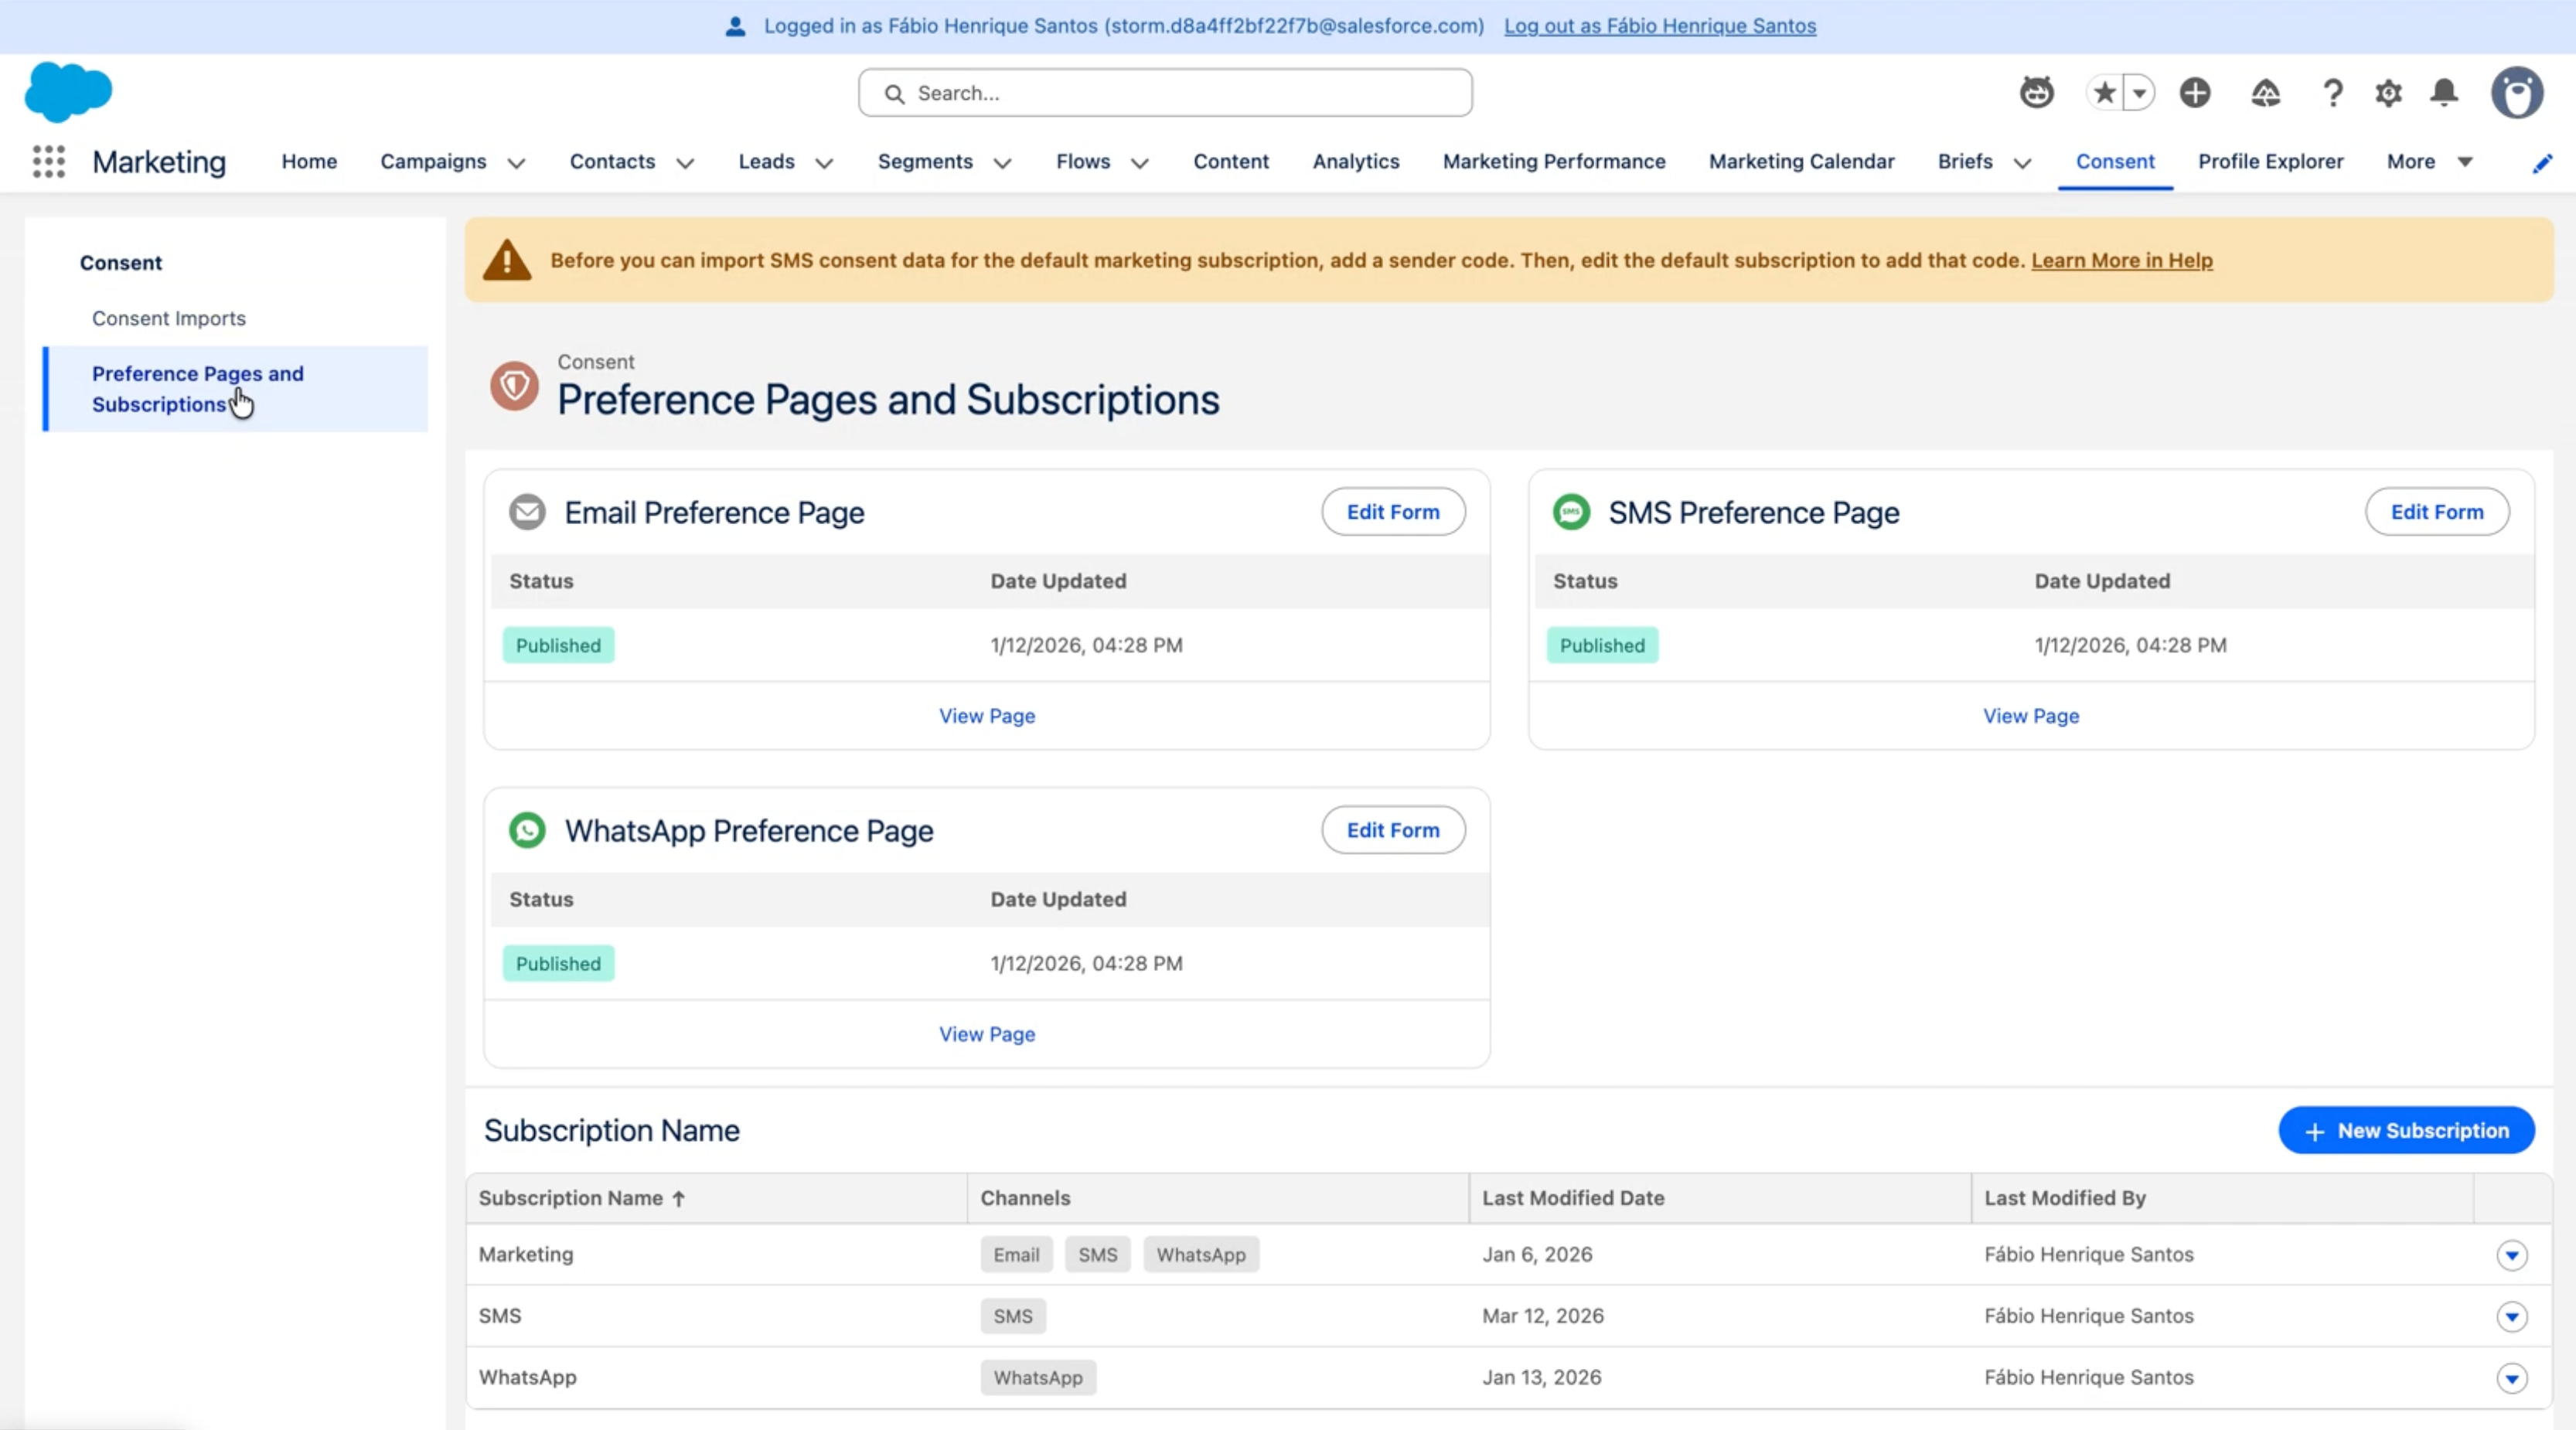The width and height of the screenshot is (2576, 1430).
Task: Expand the Campaigns nav chevron
Action: (516, 163)
